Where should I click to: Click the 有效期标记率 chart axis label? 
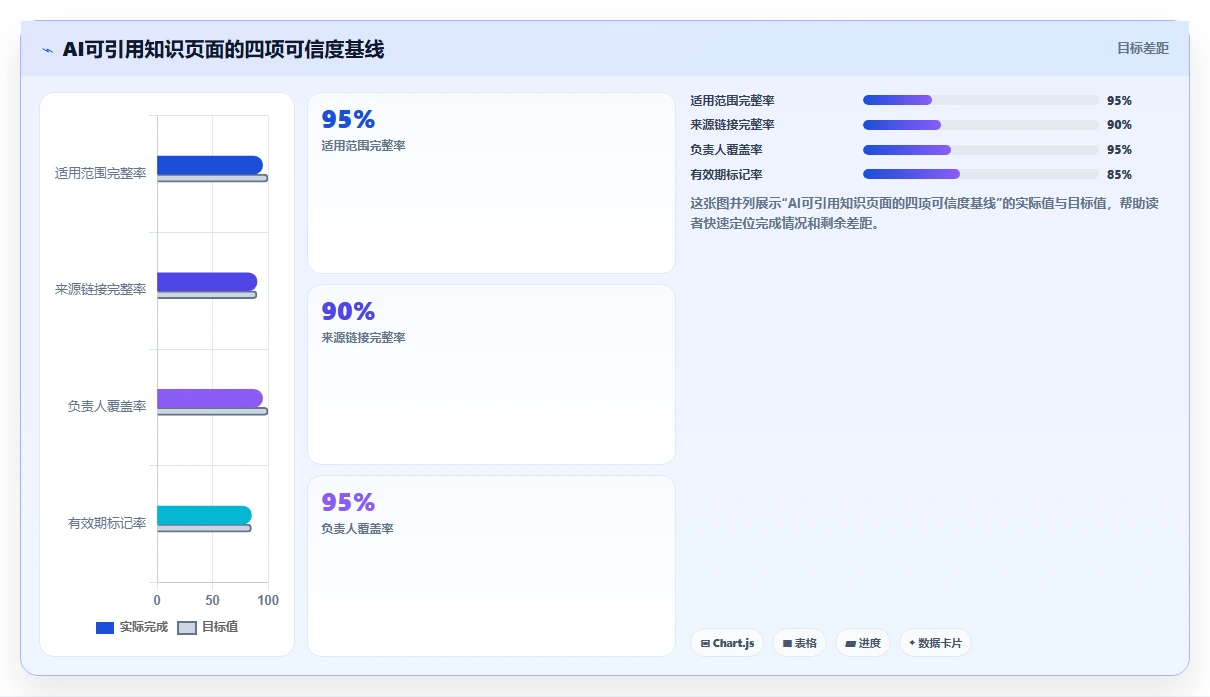click(x=107, y=523)
